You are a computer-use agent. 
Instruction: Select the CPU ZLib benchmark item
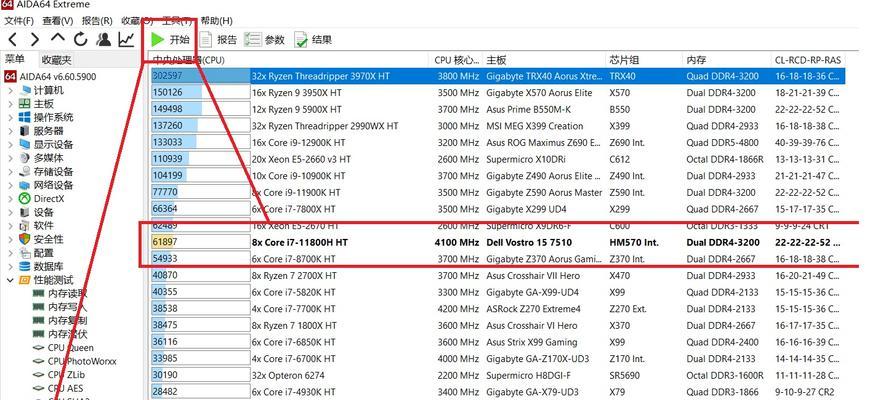tap(59, 375)
